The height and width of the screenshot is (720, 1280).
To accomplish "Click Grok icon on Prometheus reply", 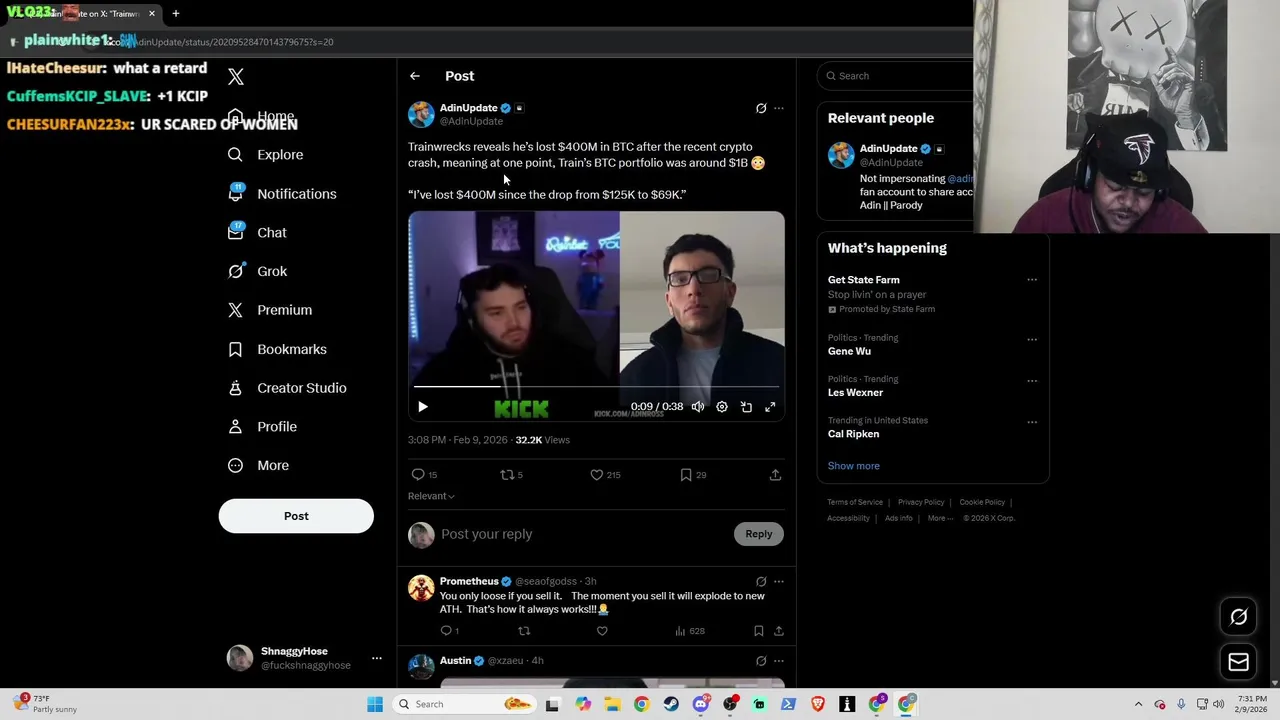I will (761, 581).
